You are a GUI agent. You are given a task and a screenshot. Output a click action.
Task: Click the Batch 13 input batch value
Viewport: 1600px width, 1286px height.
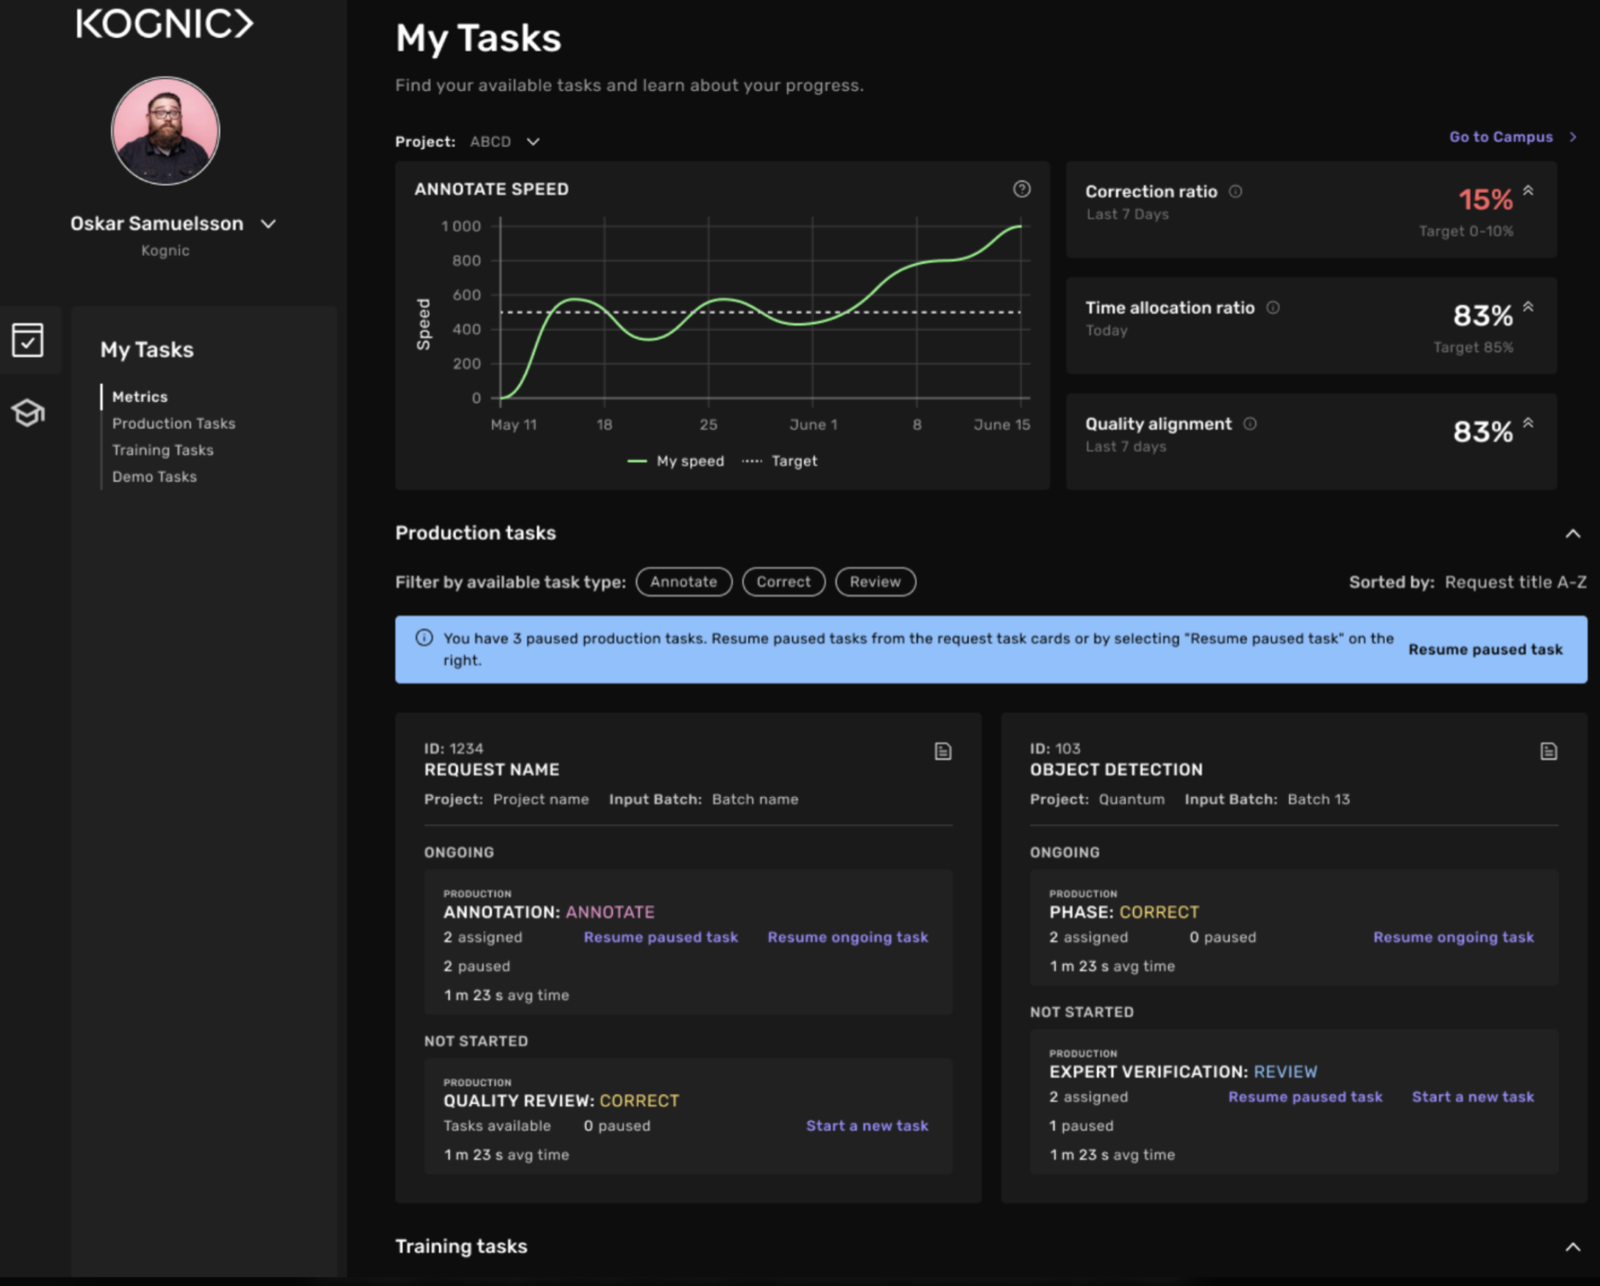[1318, 800]
